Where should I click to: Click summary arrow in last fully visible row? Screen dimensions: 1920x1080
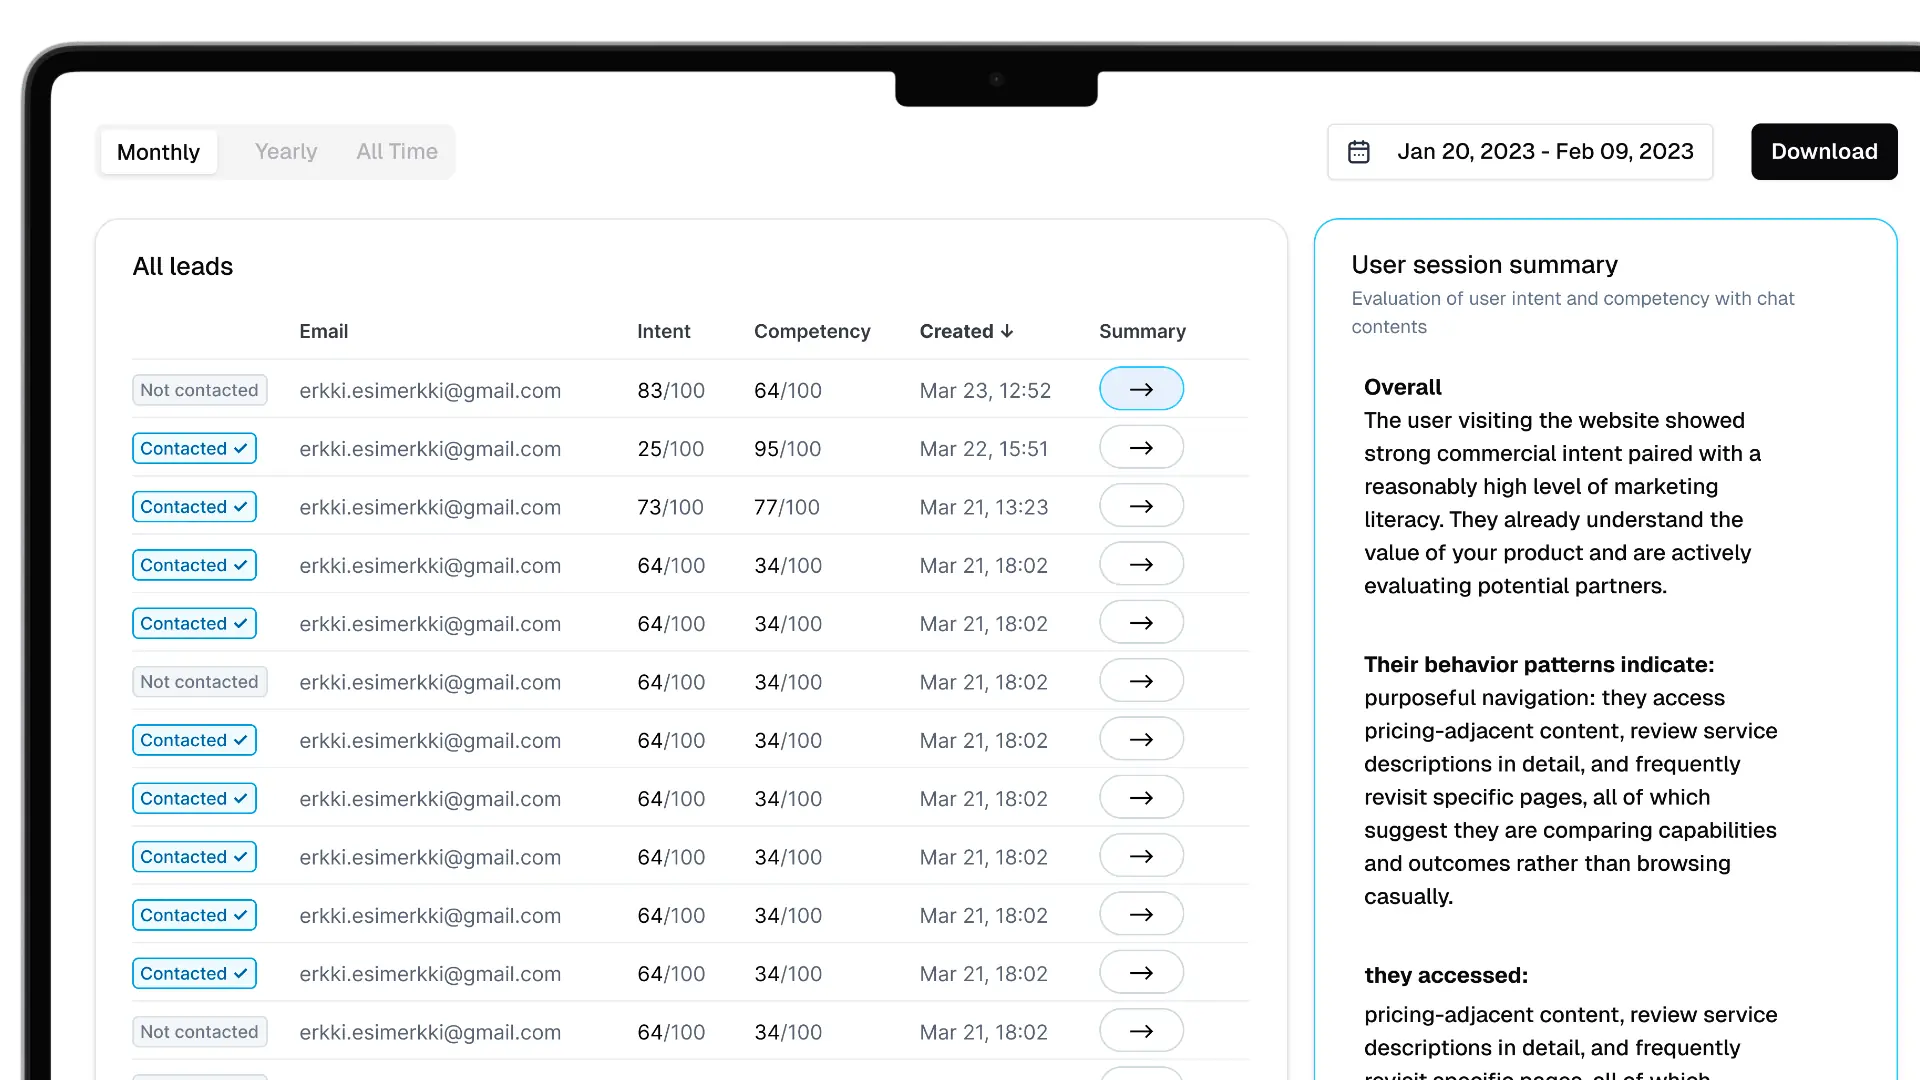click(1141, 1031)
